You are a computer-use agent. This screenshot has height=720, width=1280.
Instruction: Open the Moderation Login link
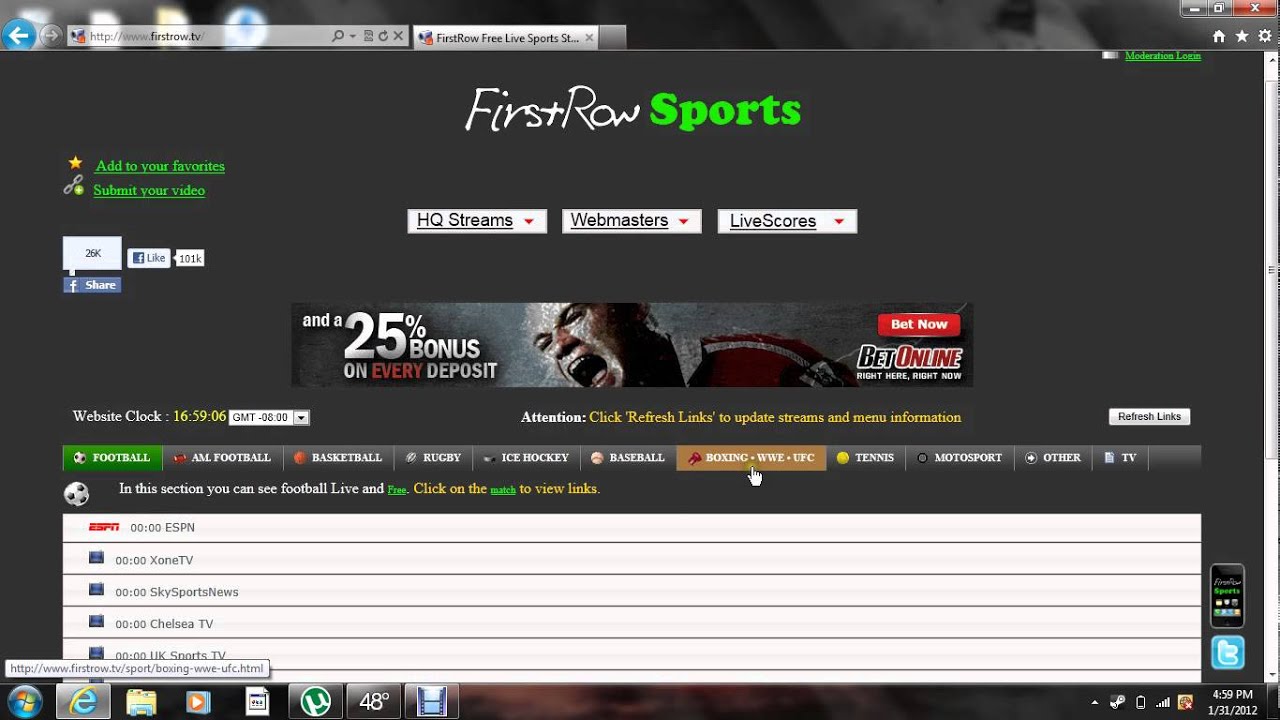click(x=1163, y=56)
